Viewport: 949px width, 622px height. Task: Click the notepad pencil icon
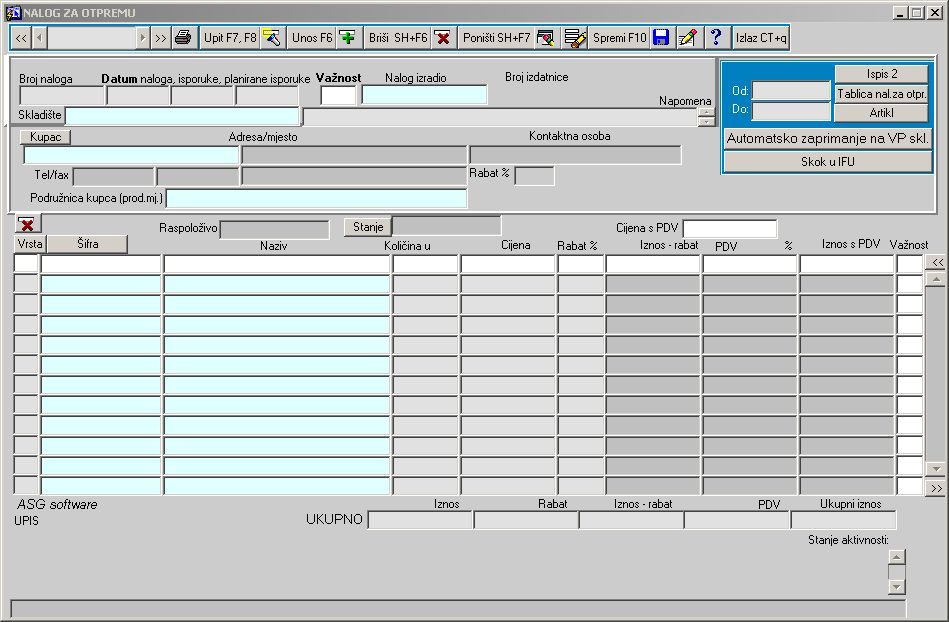pos(688,38)
